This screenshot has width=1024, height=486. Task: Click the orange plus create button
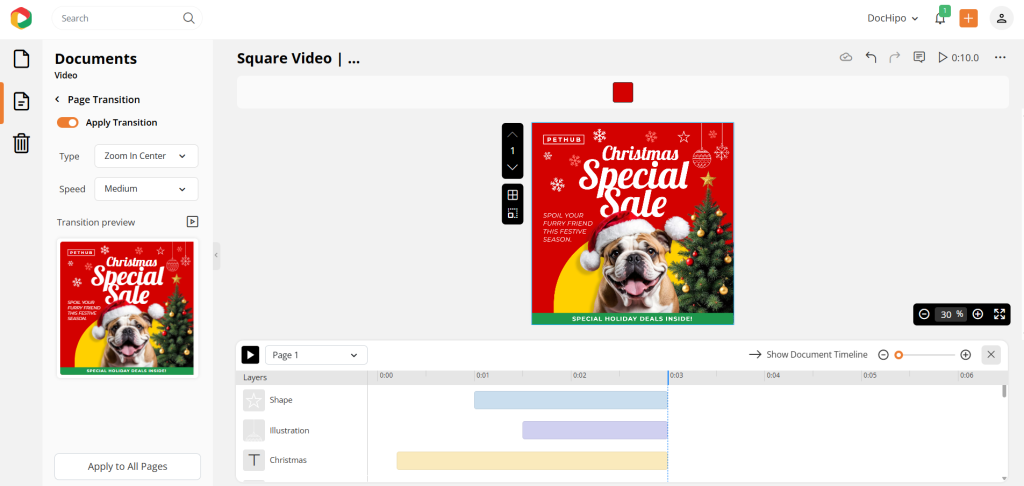pos(968,18)
